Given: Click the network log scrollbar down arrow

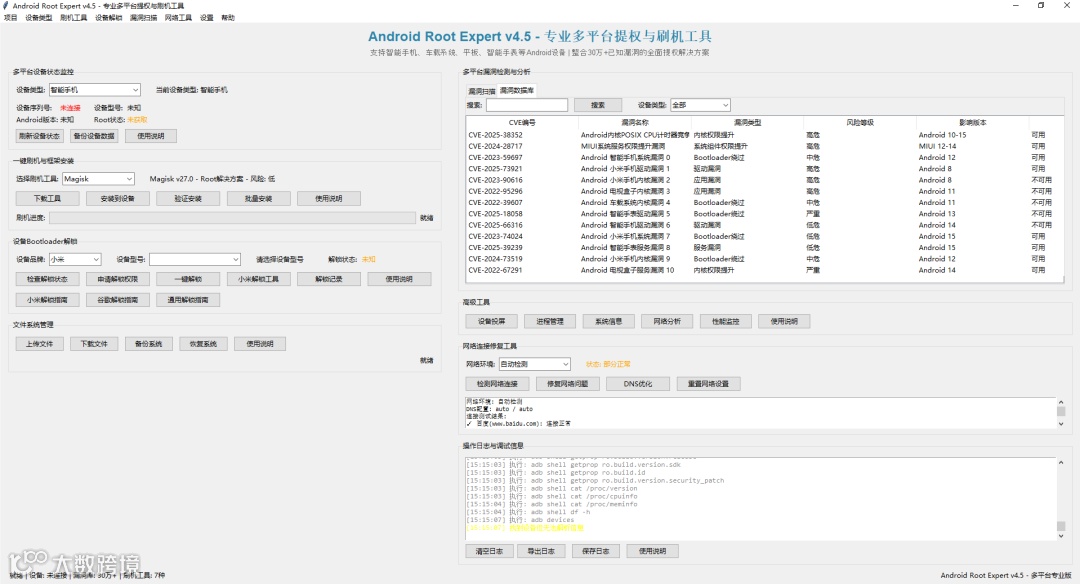Looking at the screenshot, I should click(1061, 424).
